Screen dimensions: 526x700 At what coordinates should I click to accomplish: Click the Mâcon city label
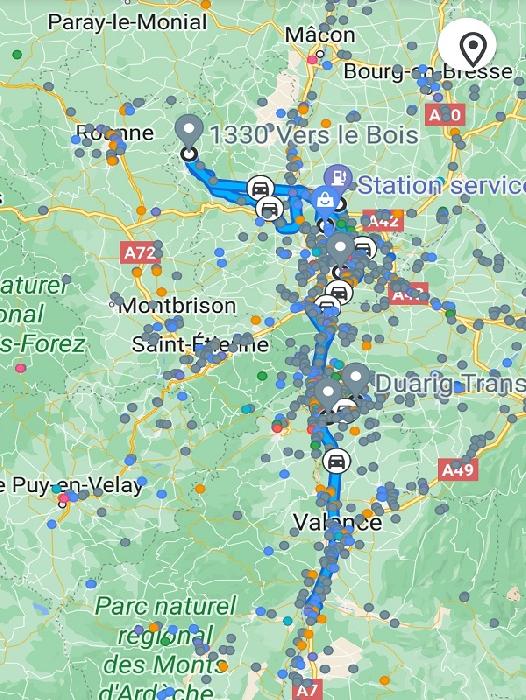coord(320,34)
